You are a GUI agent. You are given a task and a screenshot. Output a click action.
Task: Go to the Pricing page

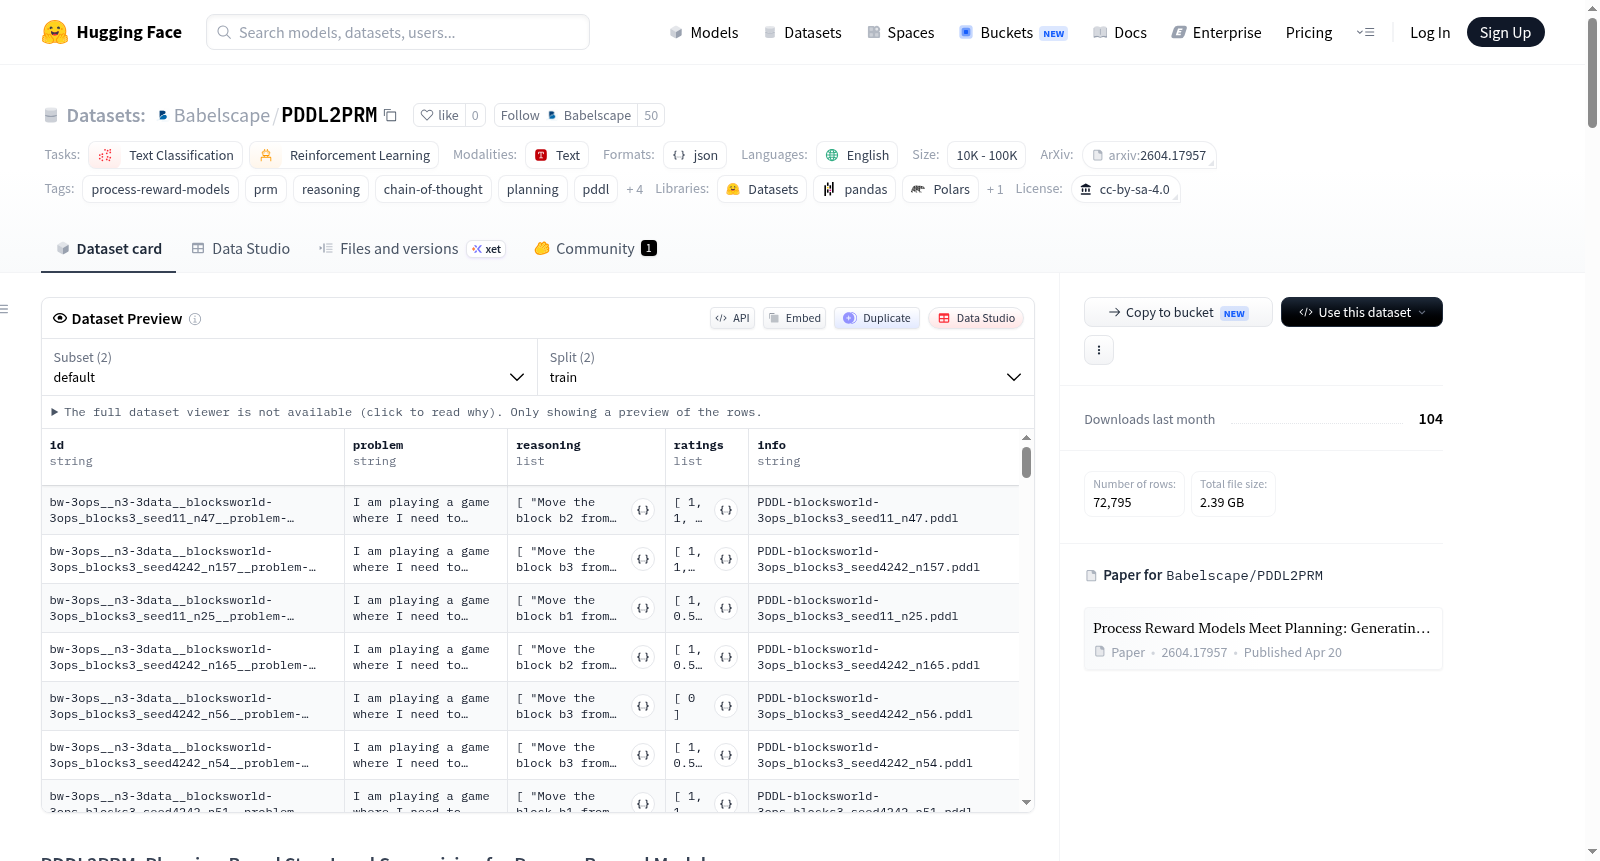(1309, 32)
